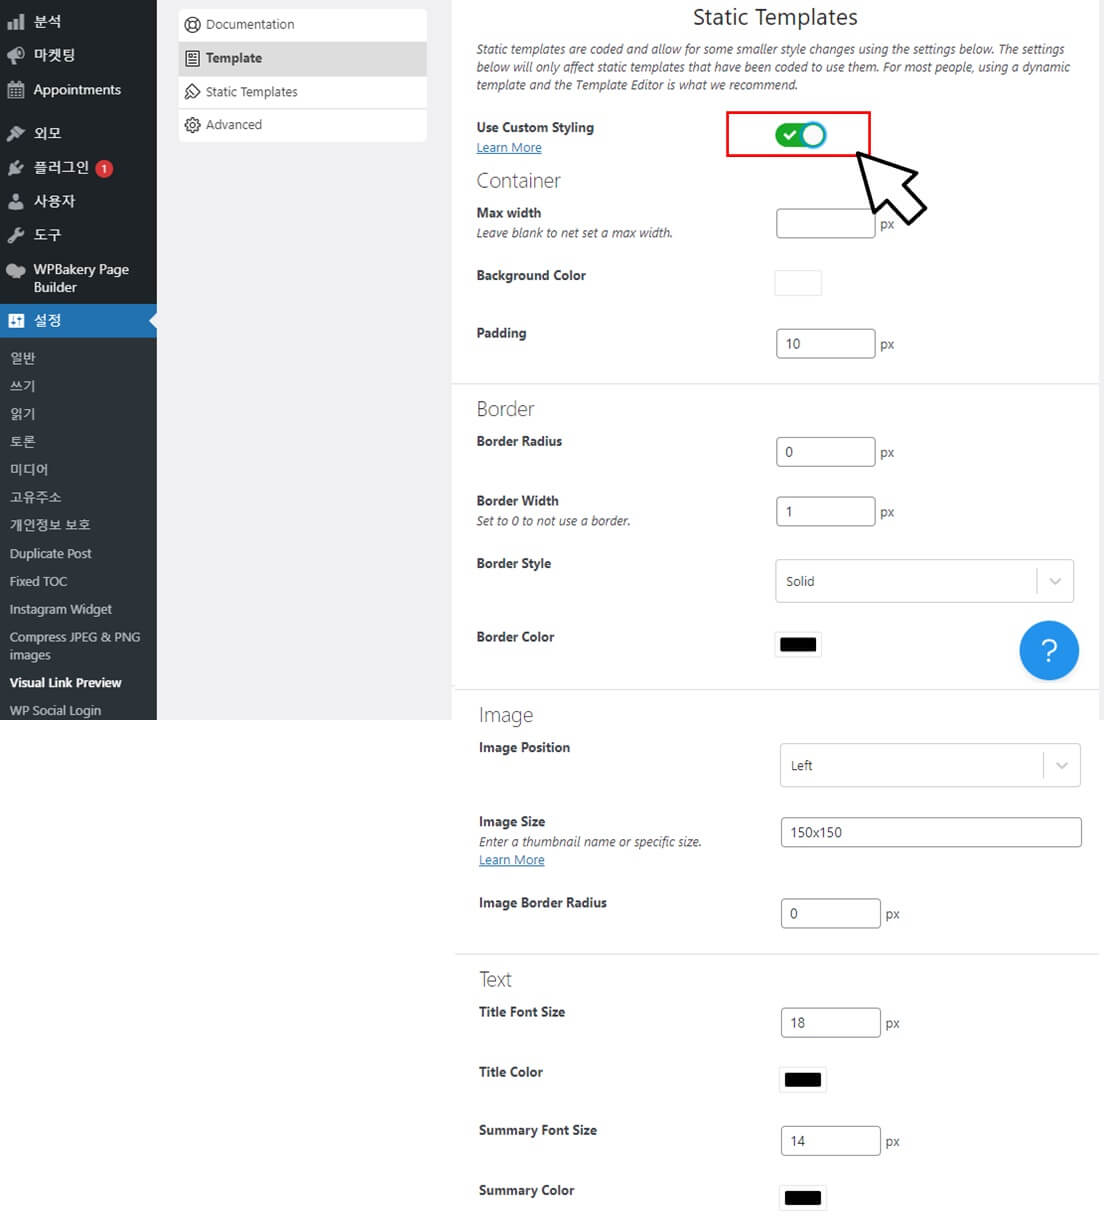Viewport: 1104px width, 1216px height.
Task: Open 마케팅 menu in sidebar
Action: (x=78, y=55)
